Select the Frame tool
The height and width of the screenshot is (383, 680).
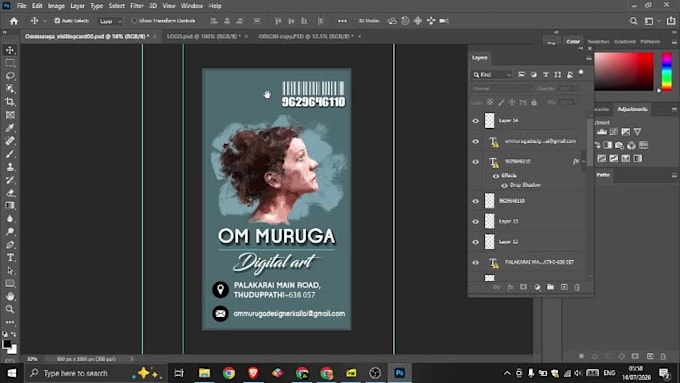click(10, 115)
